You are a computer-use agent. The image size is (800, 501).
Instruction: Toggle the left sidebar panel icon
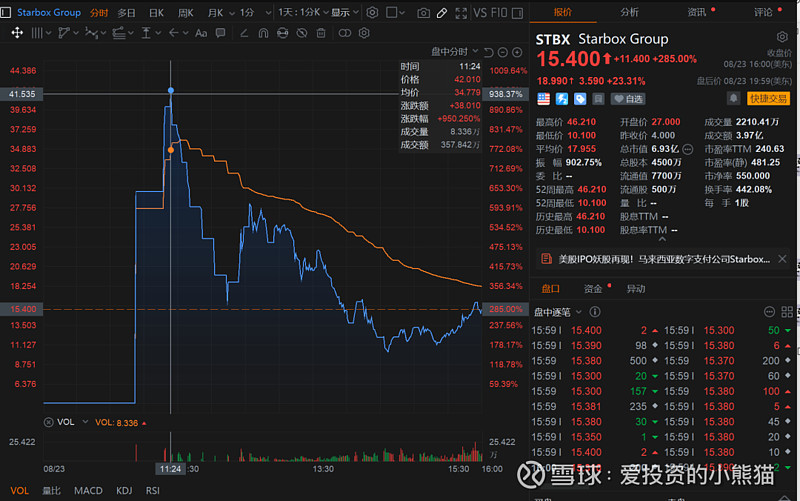click(6, 12)
